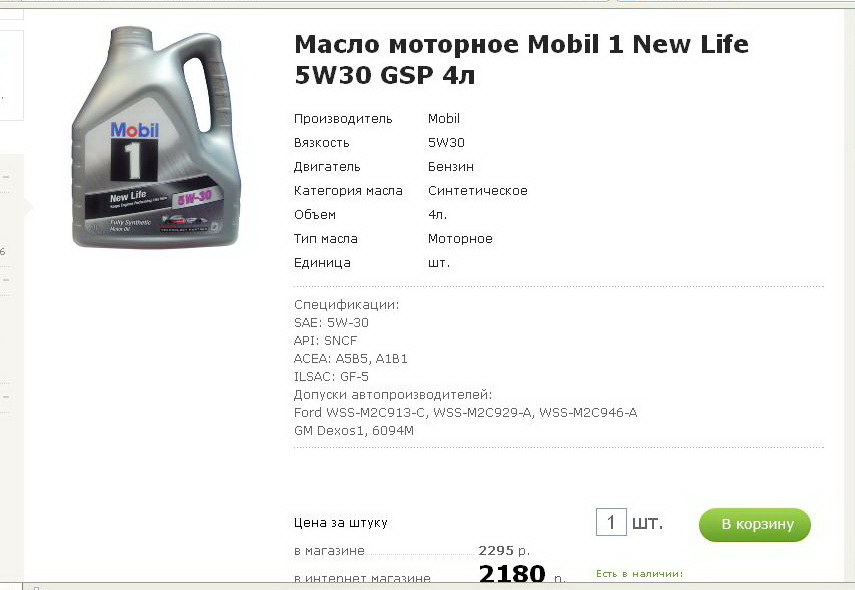Image resolution: width=855 pixels, height=590 pixels.
Task: Click the 2180 online store price
Action: (512, 574)
